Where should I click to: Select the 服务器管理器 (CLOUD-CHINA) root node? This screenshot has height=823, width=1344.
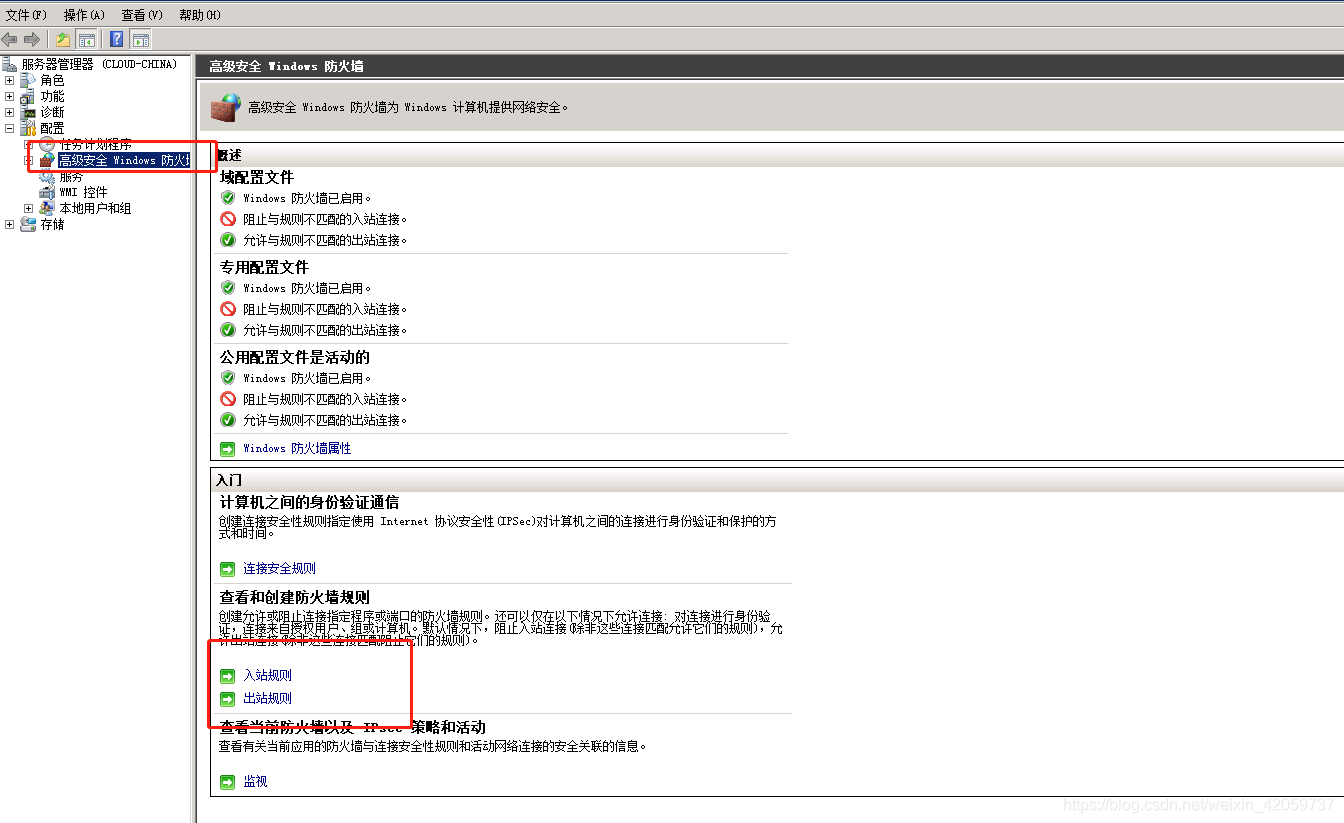pos(99,64)
